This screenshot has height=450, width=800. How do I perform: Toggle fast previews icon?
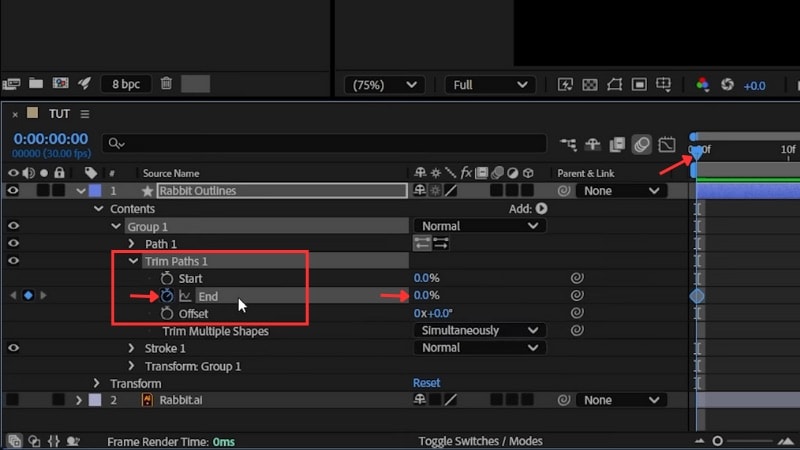coord(565,85)
